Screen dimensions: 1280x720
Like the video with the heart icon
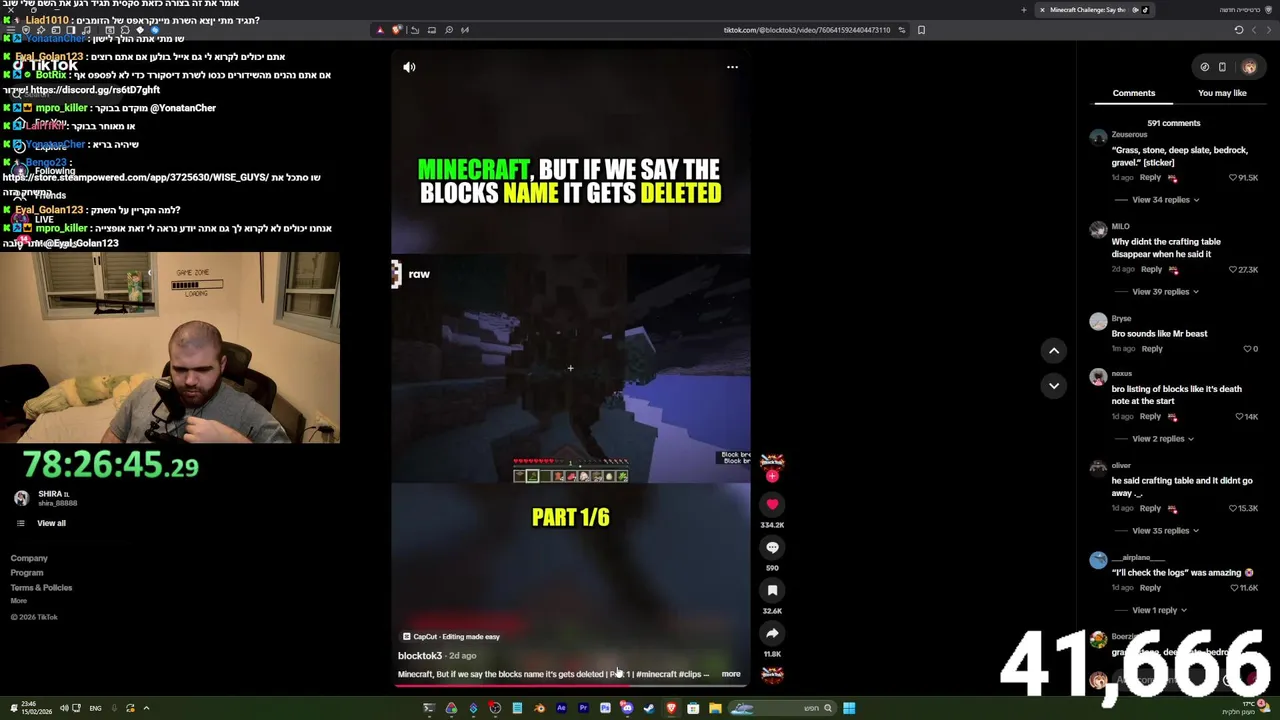click(x=772, y=505)
